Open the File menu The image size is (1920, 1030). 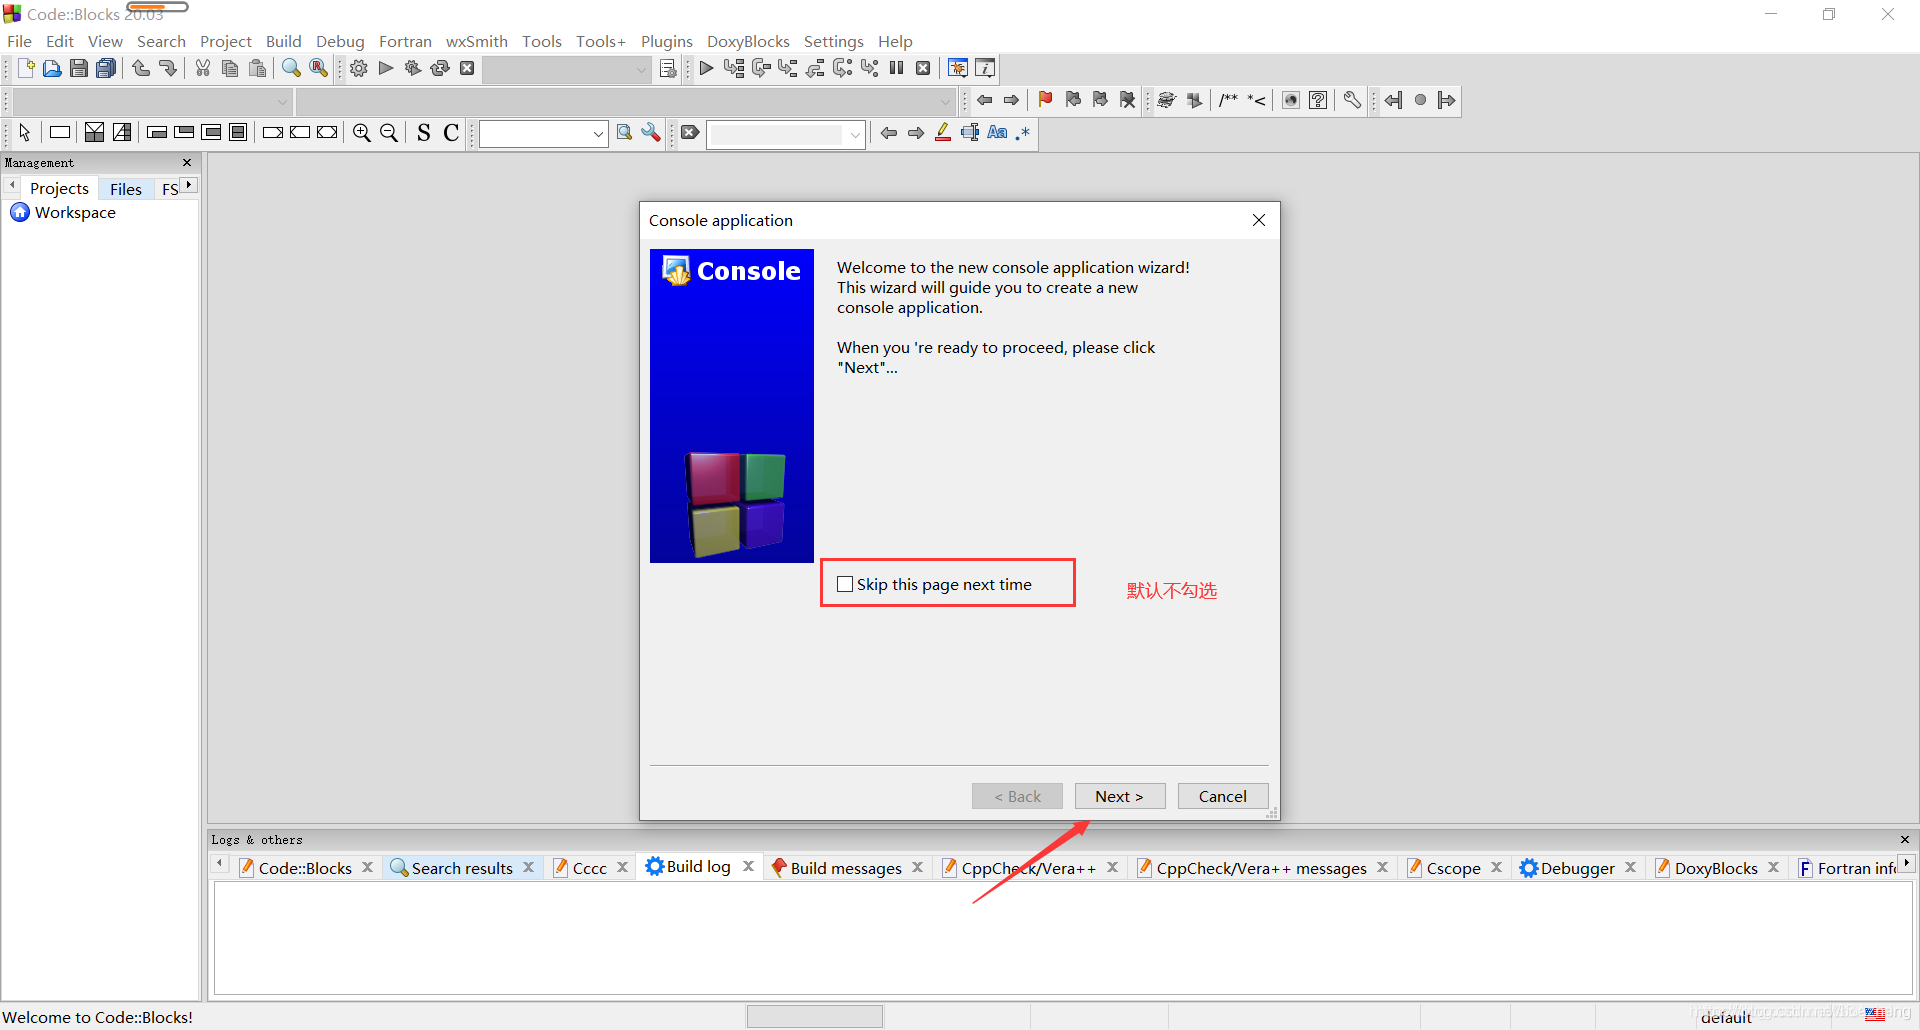coord(20,41)
